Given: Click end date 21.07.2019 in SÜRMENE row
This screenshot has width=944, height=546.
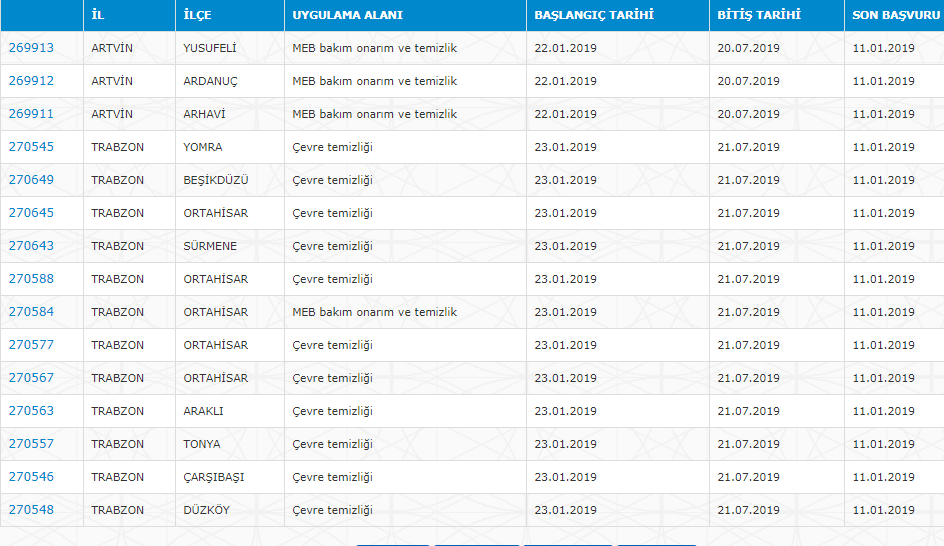Looking at the screenshot, I should point(748,246).
